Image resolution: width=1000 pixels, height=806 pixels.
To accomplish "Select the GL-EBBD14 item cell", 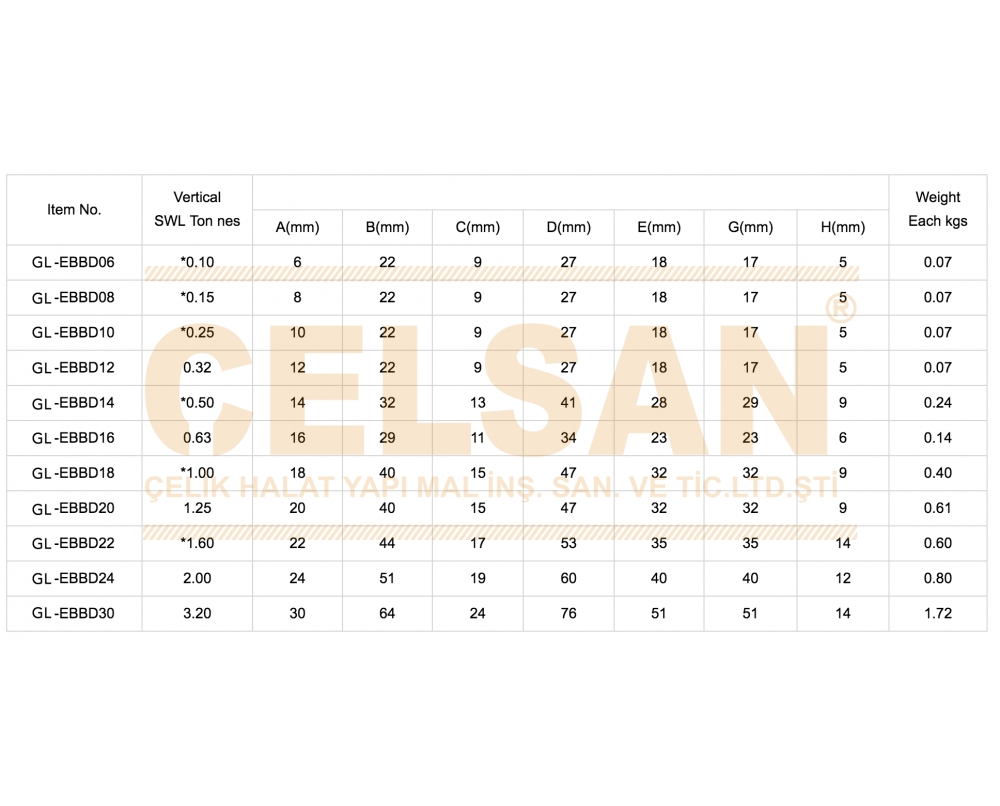I will pyautogui.click(x=73, y=403).
